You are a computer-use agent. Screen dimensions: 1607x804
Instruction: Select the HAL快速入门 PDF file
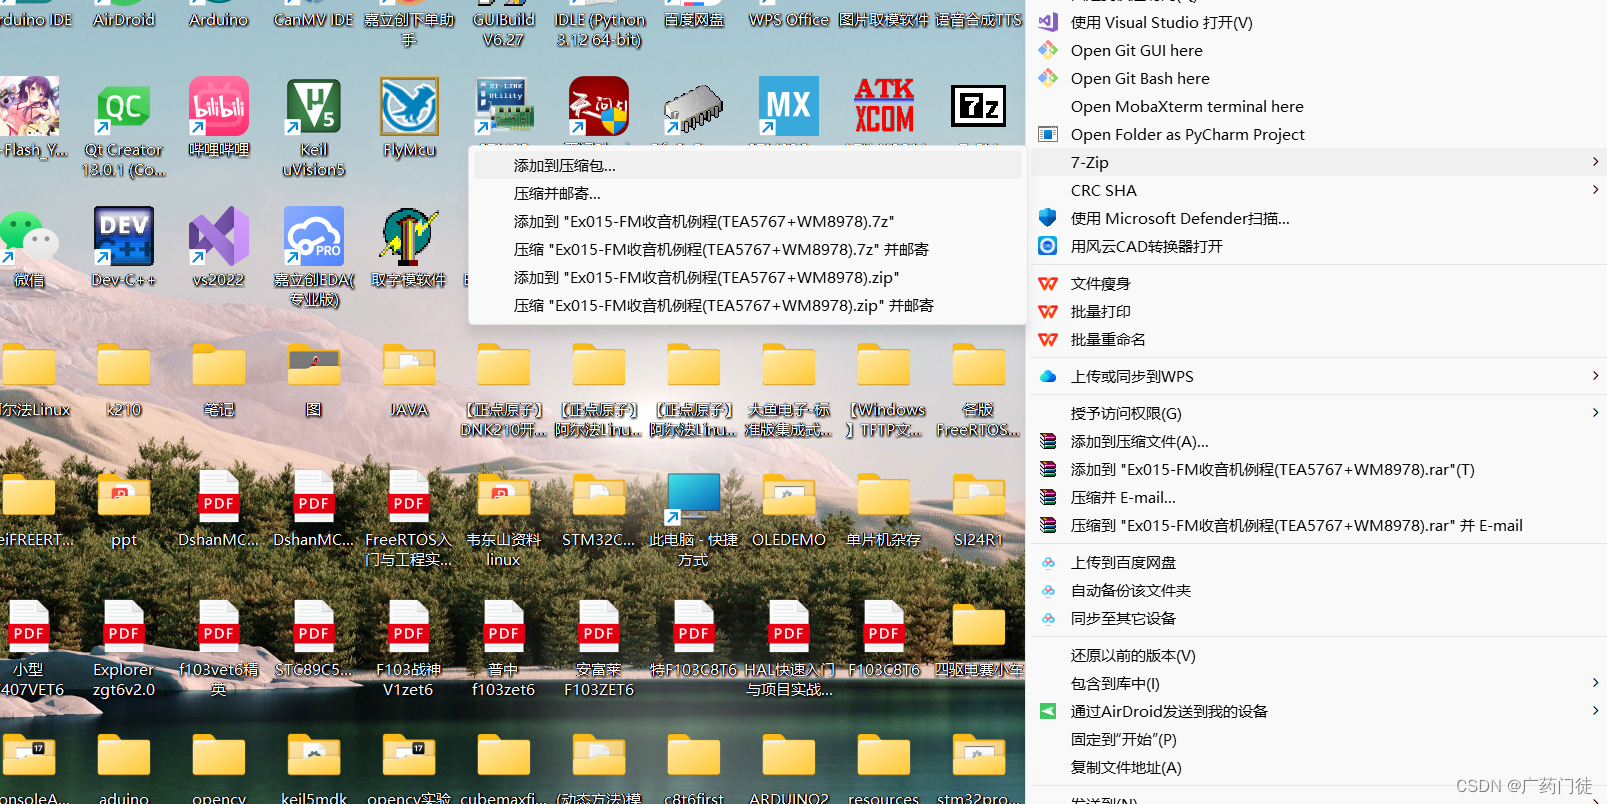[788, 626]
